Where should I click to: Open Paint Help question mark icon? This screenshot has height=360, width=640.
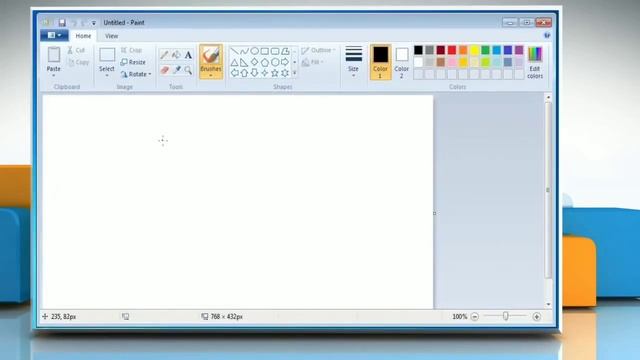pyautogui.click(x=547, y=36)
